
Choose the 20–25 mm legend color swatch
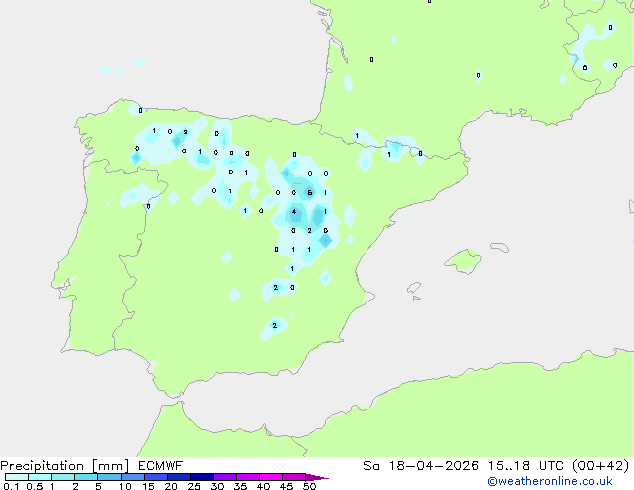tap(178, 477)
